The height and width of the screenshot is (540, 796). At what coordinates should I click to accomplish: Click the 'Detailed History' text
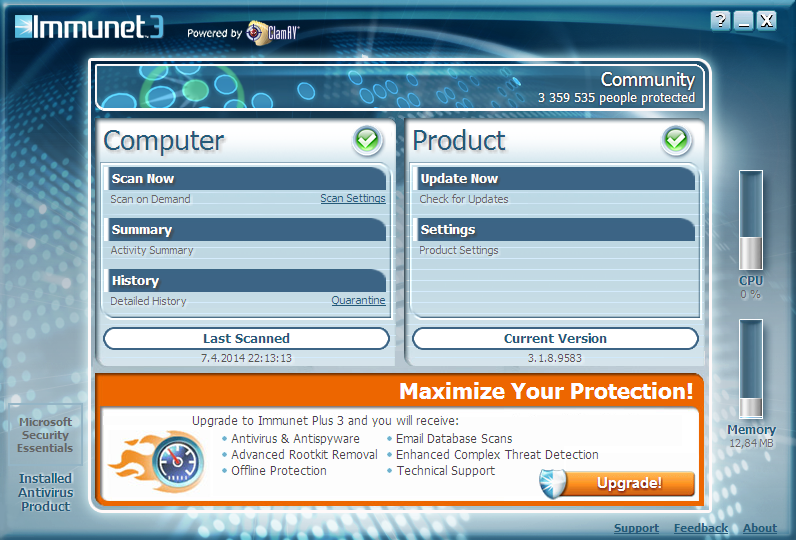(148, 301)
